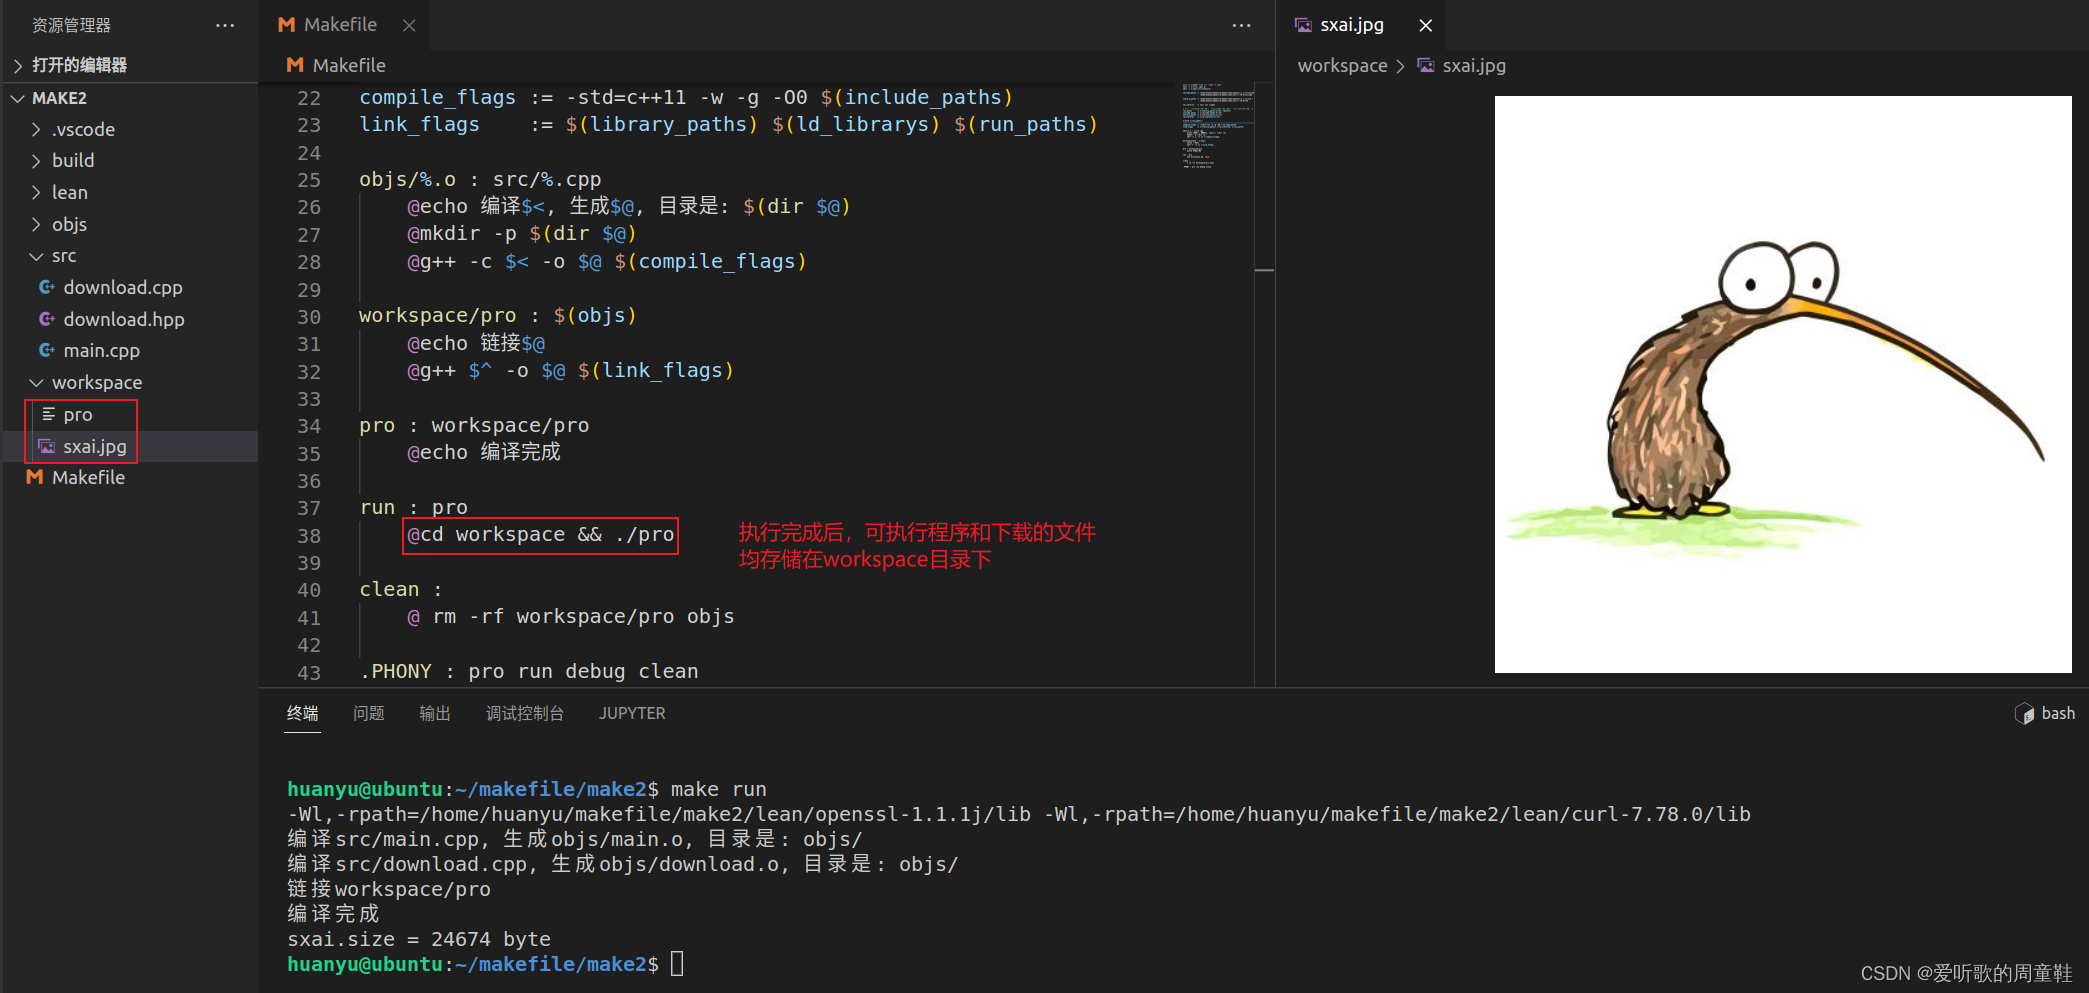Click .PHONY line in Makefile
Viewport: 2089px width, 993px height.
[529, 672]
